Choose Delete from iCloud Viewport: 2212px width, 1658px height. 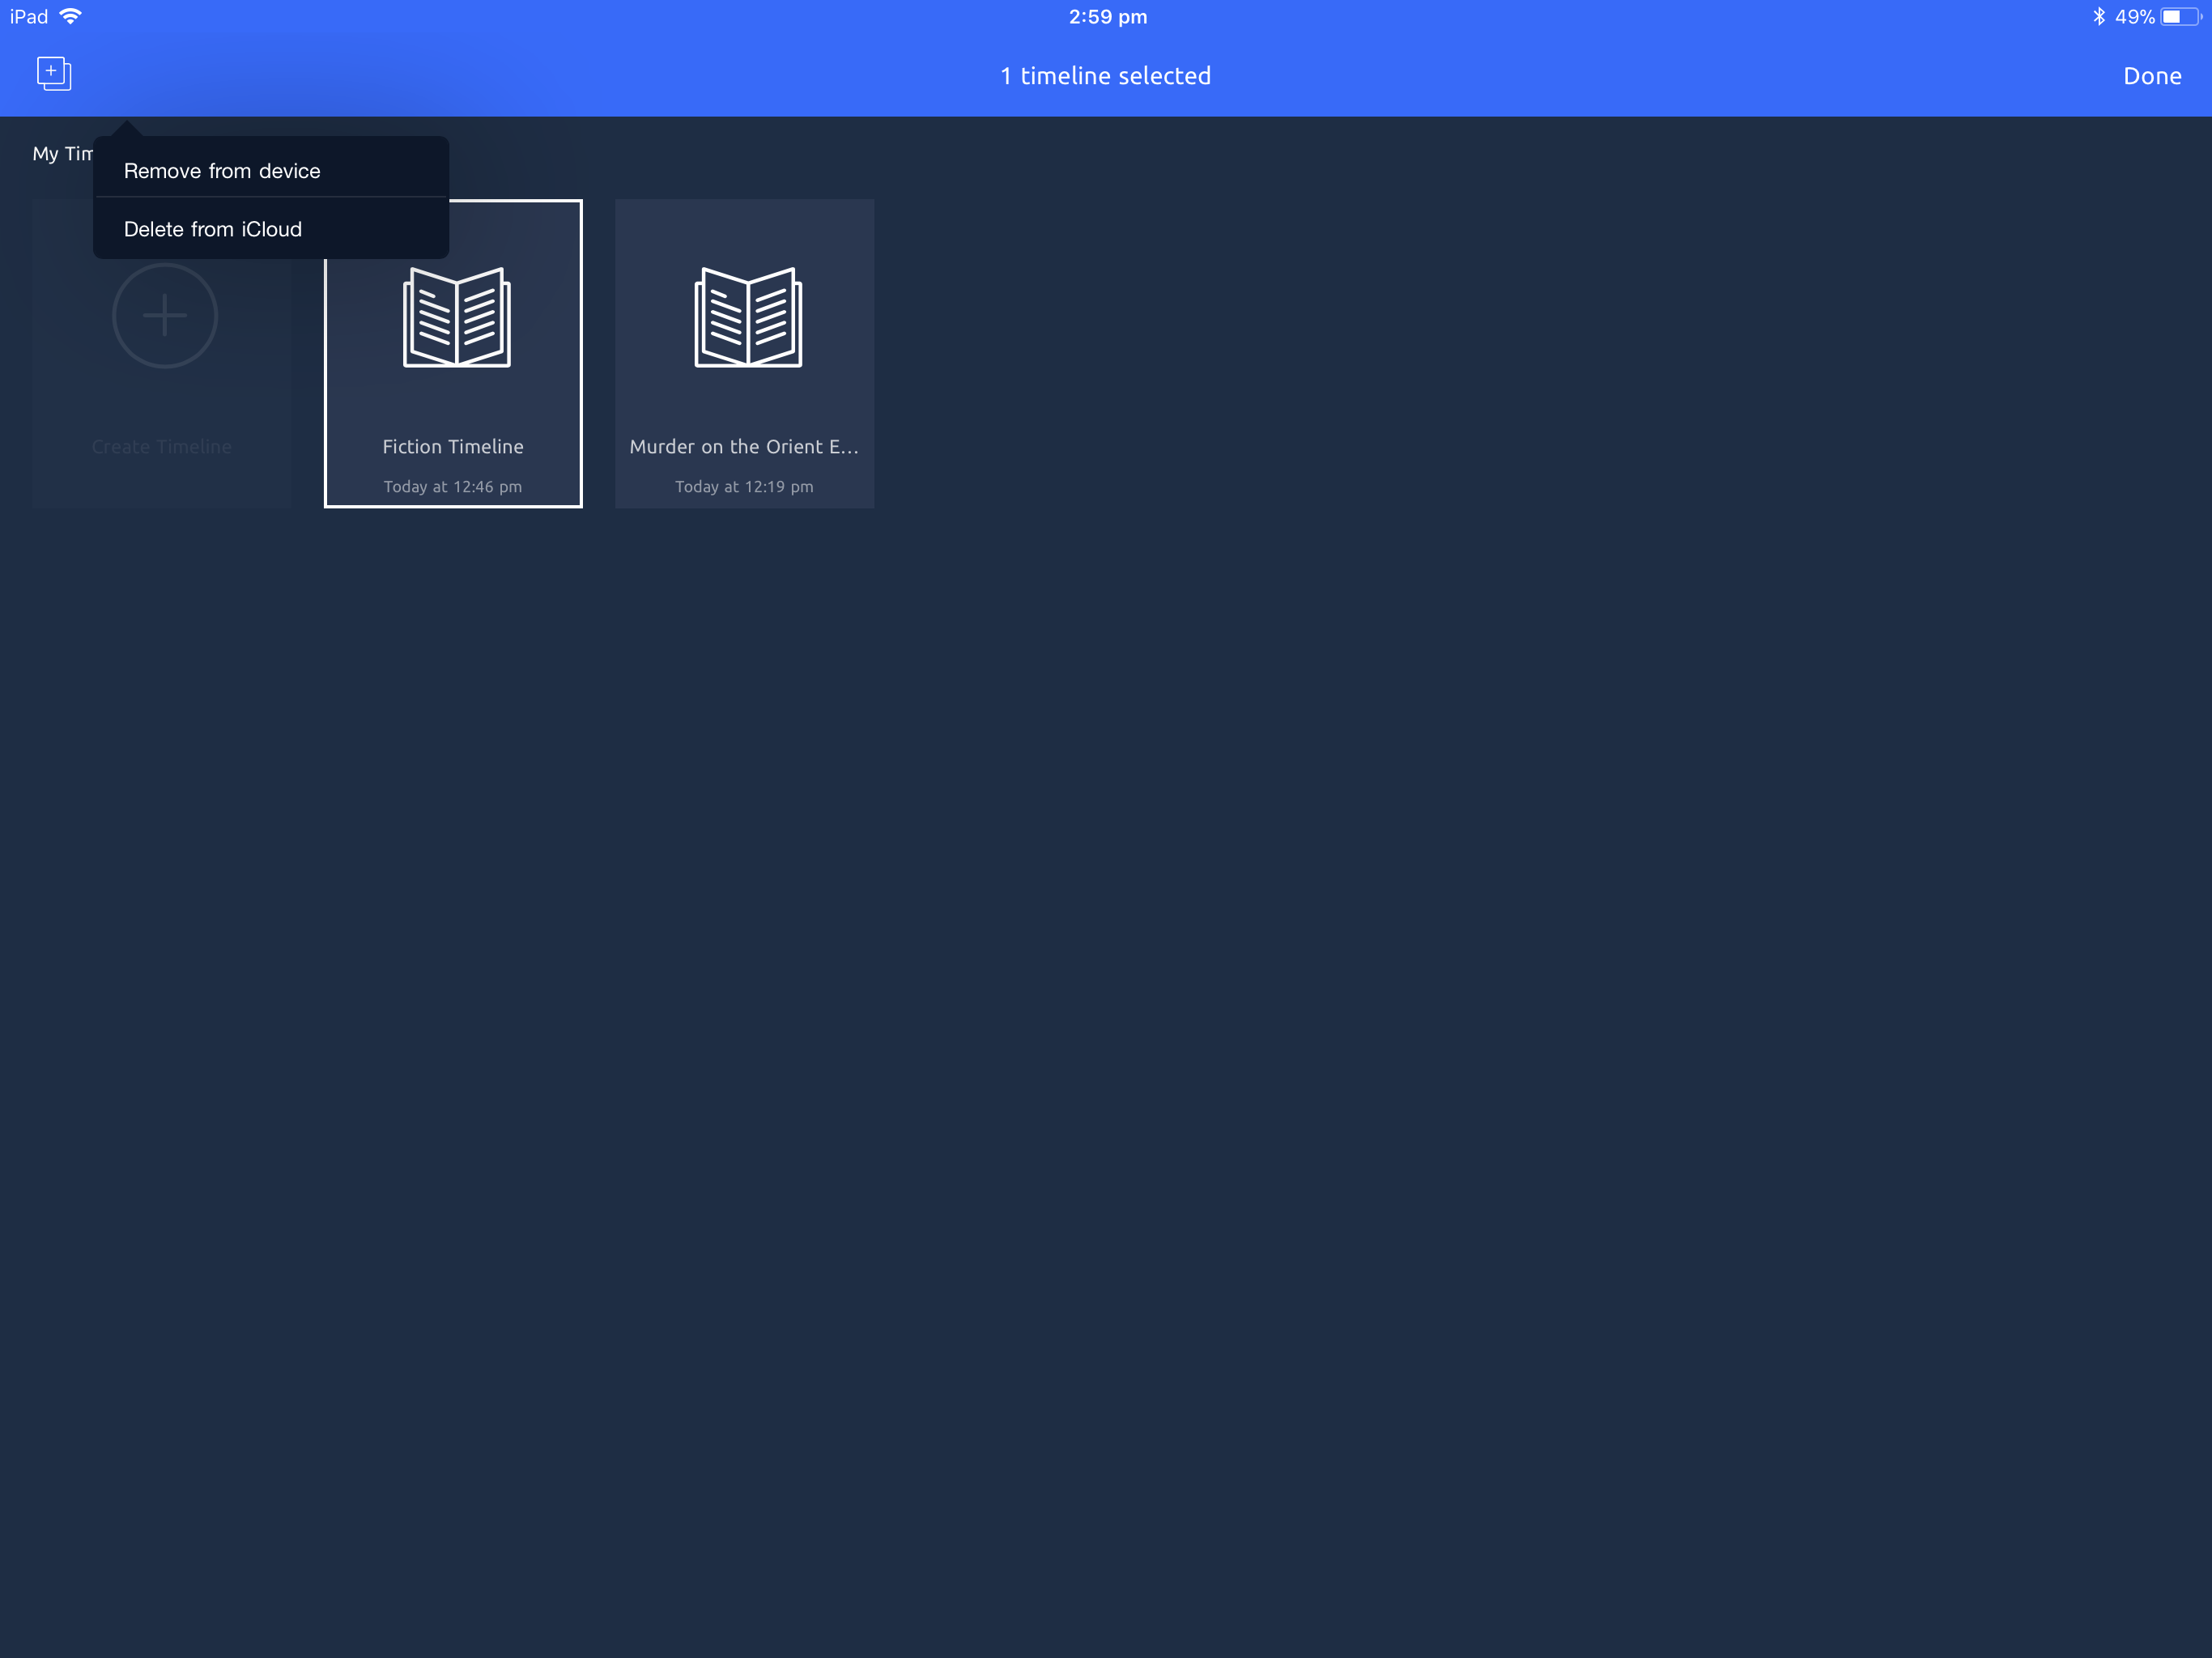213,229
